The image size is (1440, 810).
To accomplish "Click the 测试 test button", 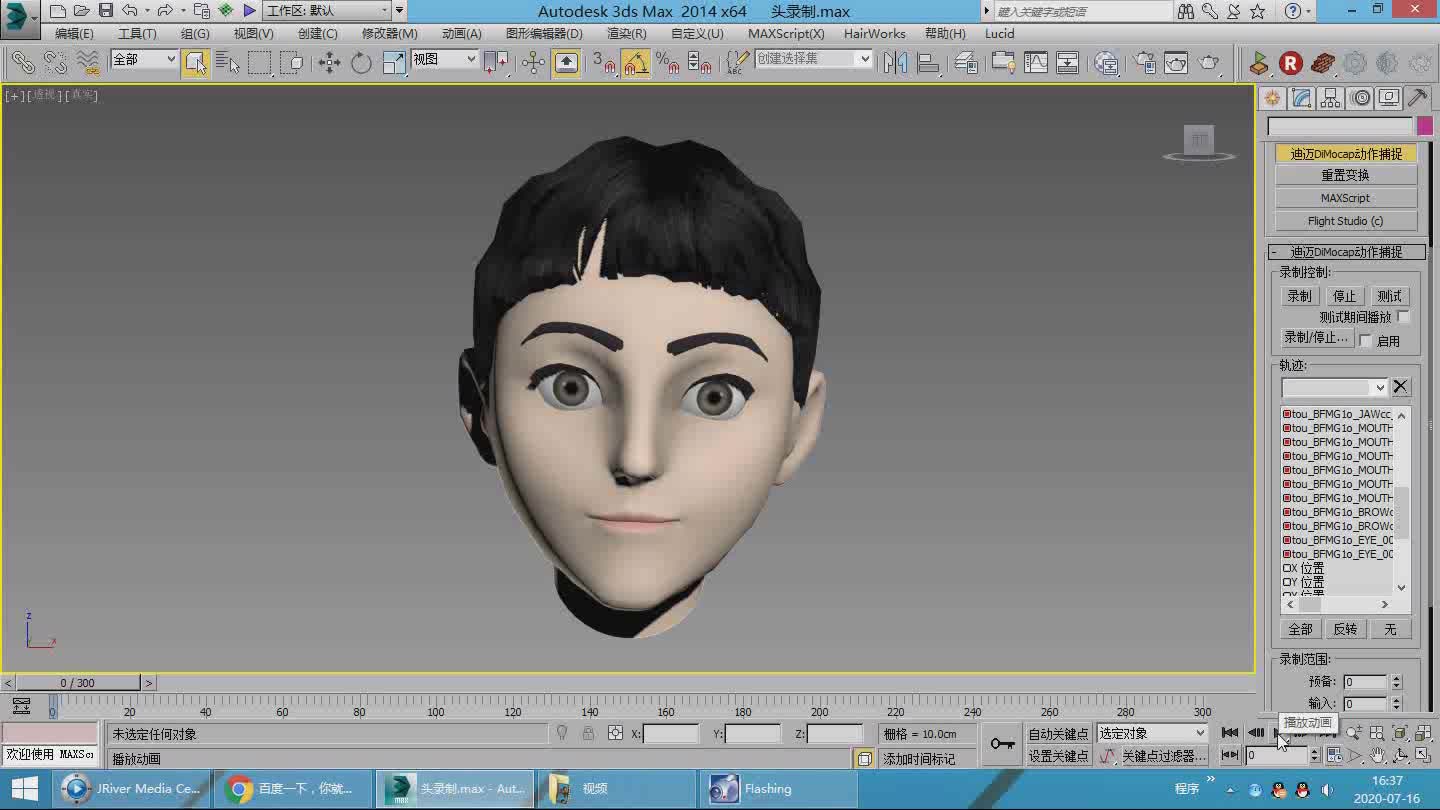I will pyautogui.click(x=1389, y=296).
